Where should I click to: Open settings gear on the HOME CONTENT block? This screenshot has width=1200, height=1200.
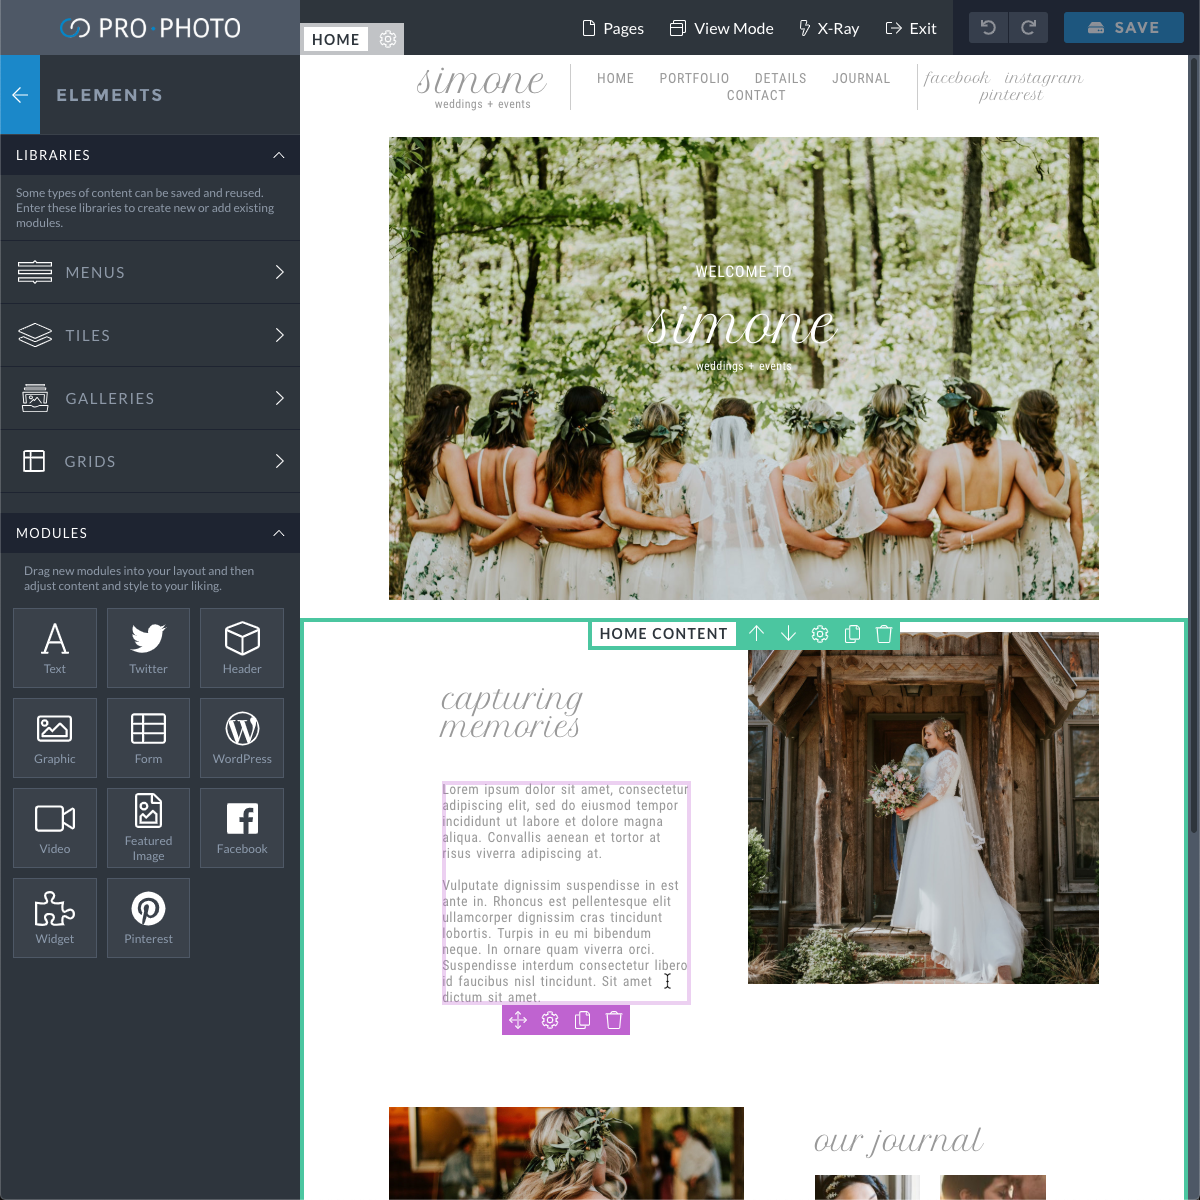(820, 634)
